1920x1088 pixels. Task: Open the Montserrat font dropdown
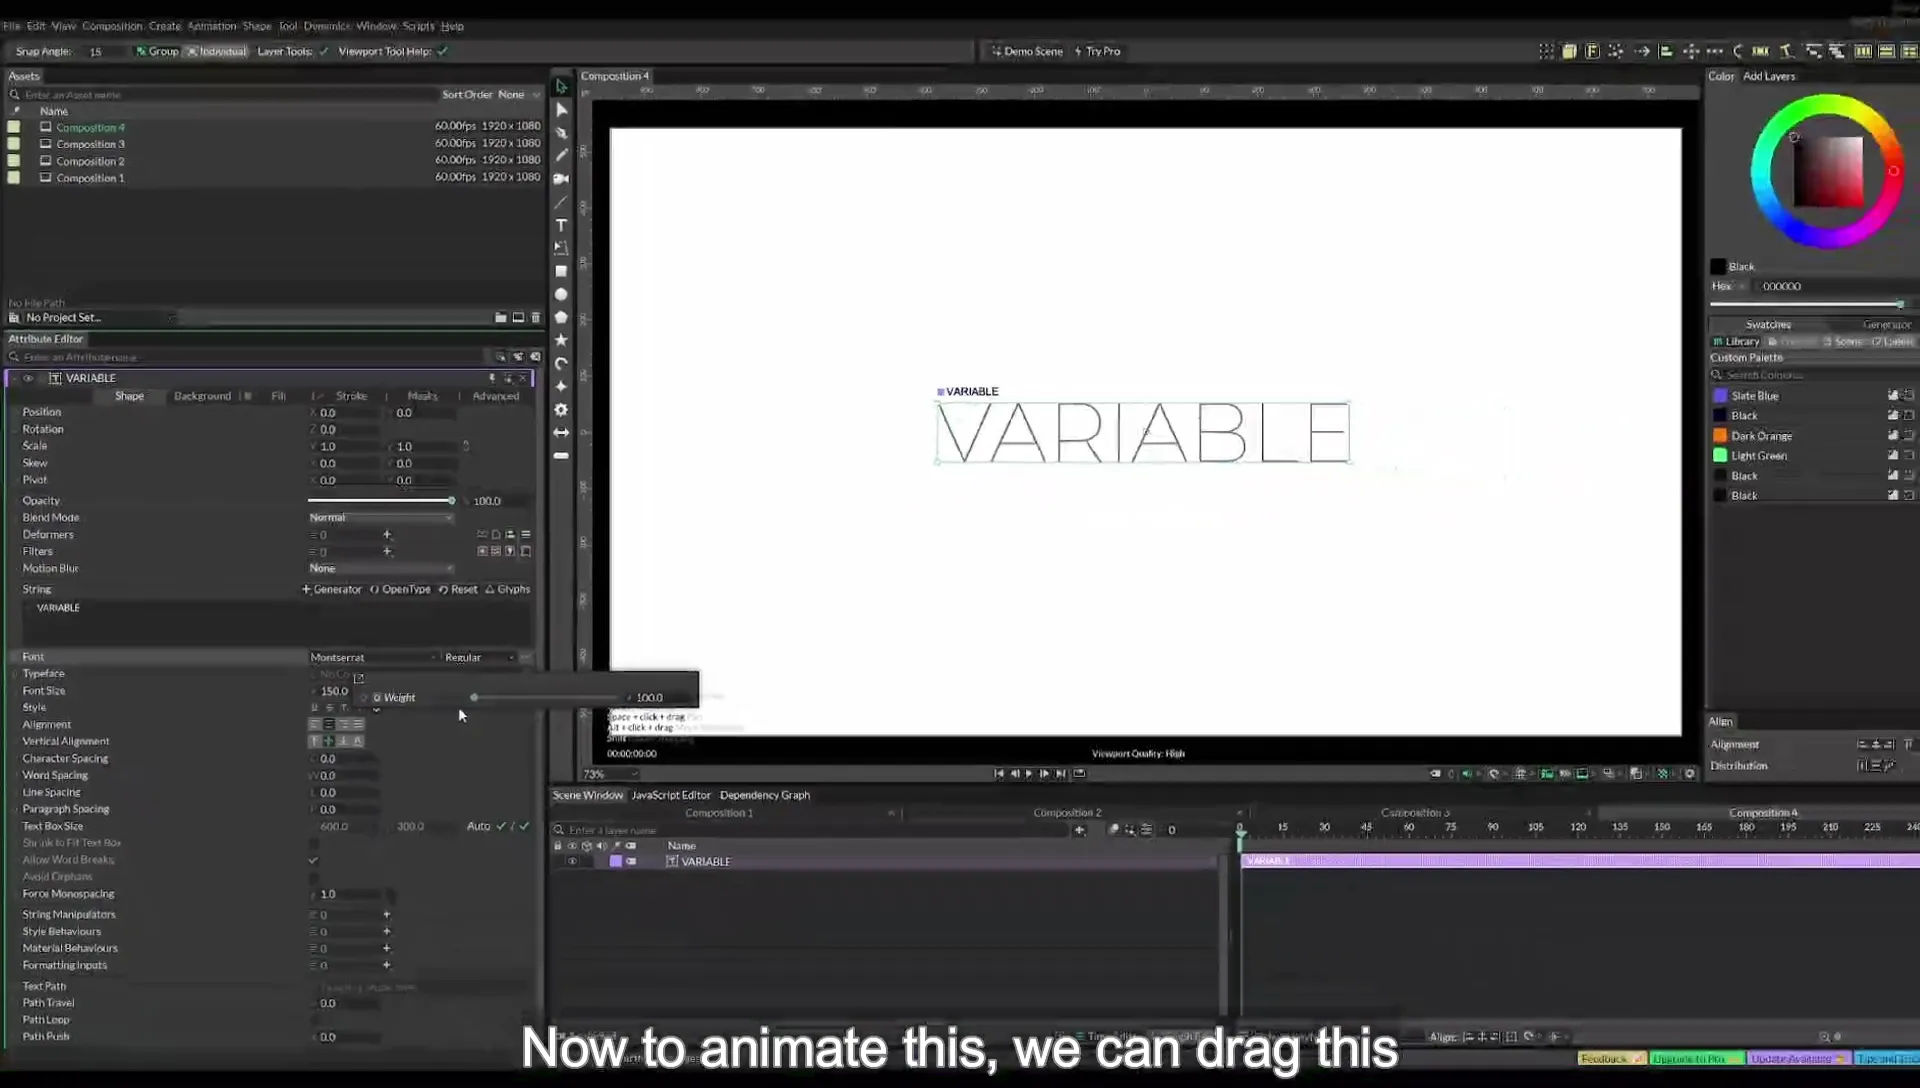(373, 658)
